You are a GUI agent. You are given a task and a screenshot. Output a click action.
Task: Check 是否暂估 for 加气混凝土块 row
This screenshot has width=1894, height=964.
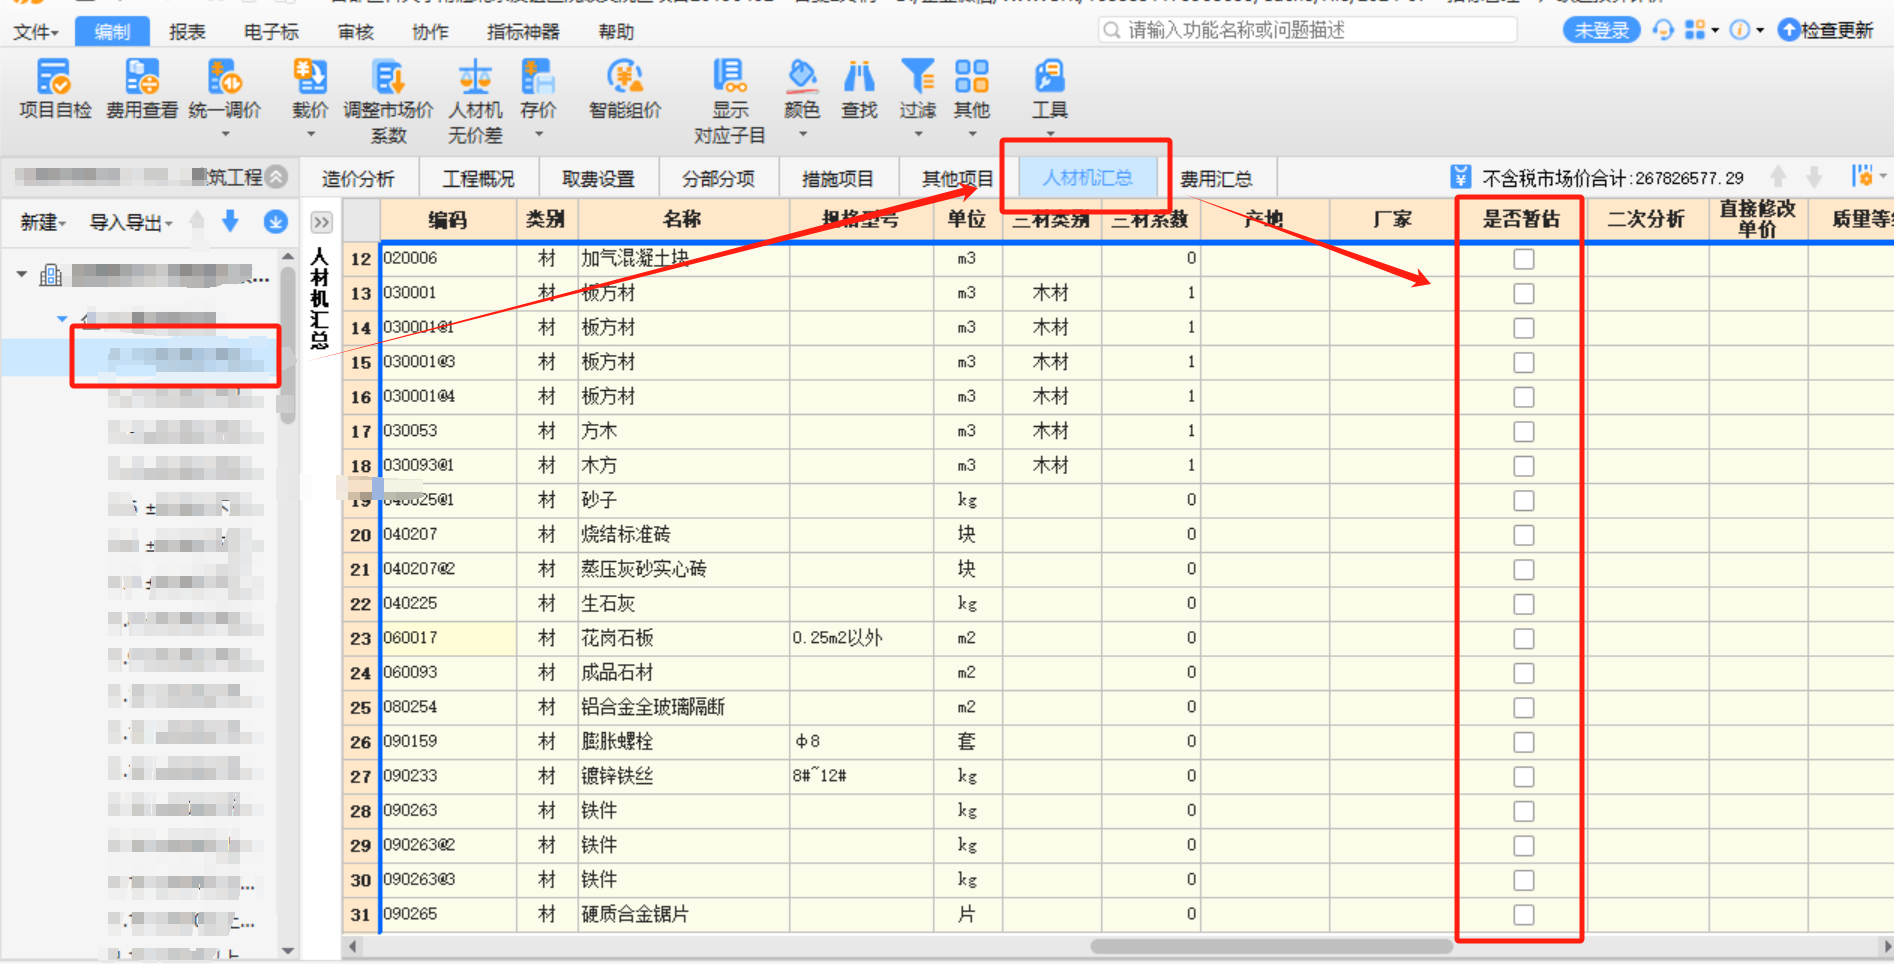1523,259
